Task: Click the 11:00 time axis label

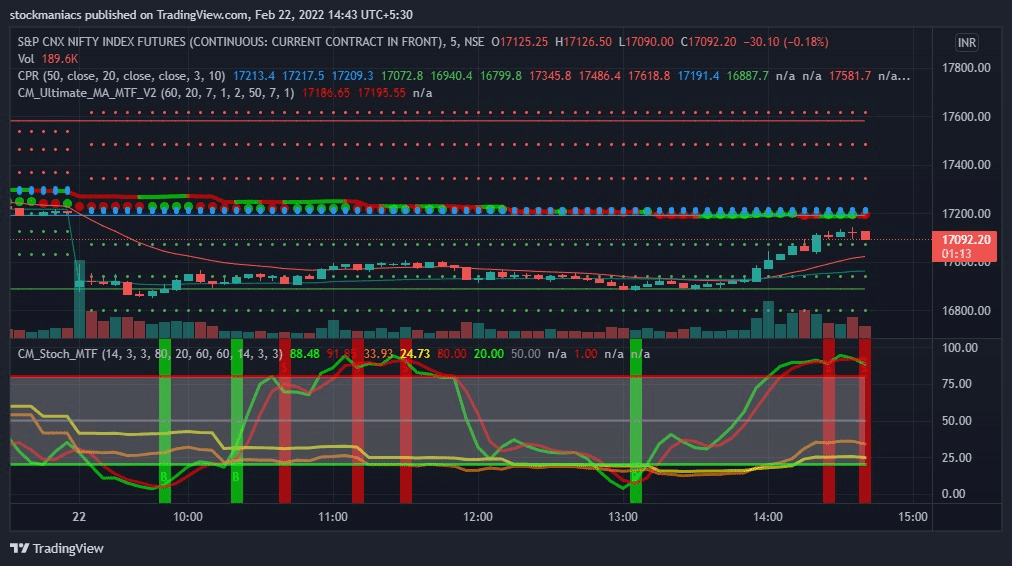Action: coord(332,517)
